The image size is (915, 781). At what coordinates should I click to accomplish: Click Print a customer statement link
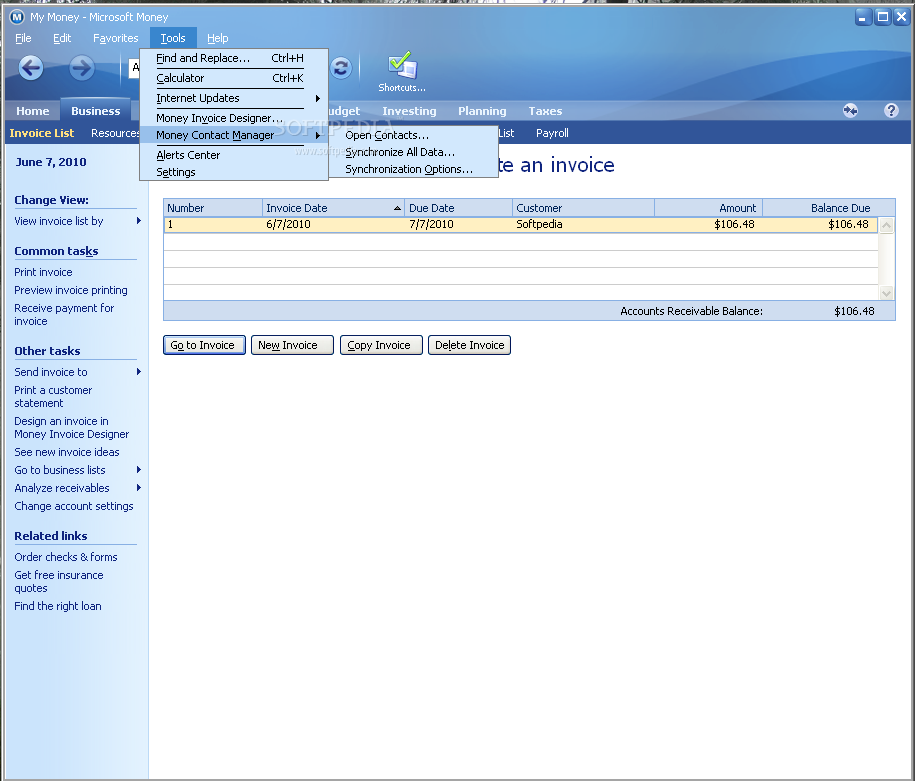(x=53, y=396)
